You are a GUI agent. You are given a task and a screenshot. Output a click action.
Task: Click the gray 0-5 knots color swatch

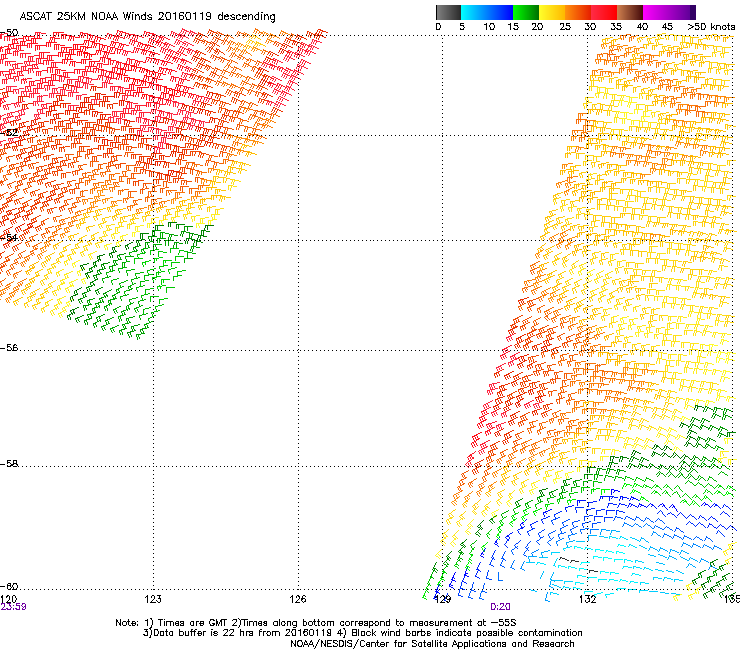tap(448, 12)
